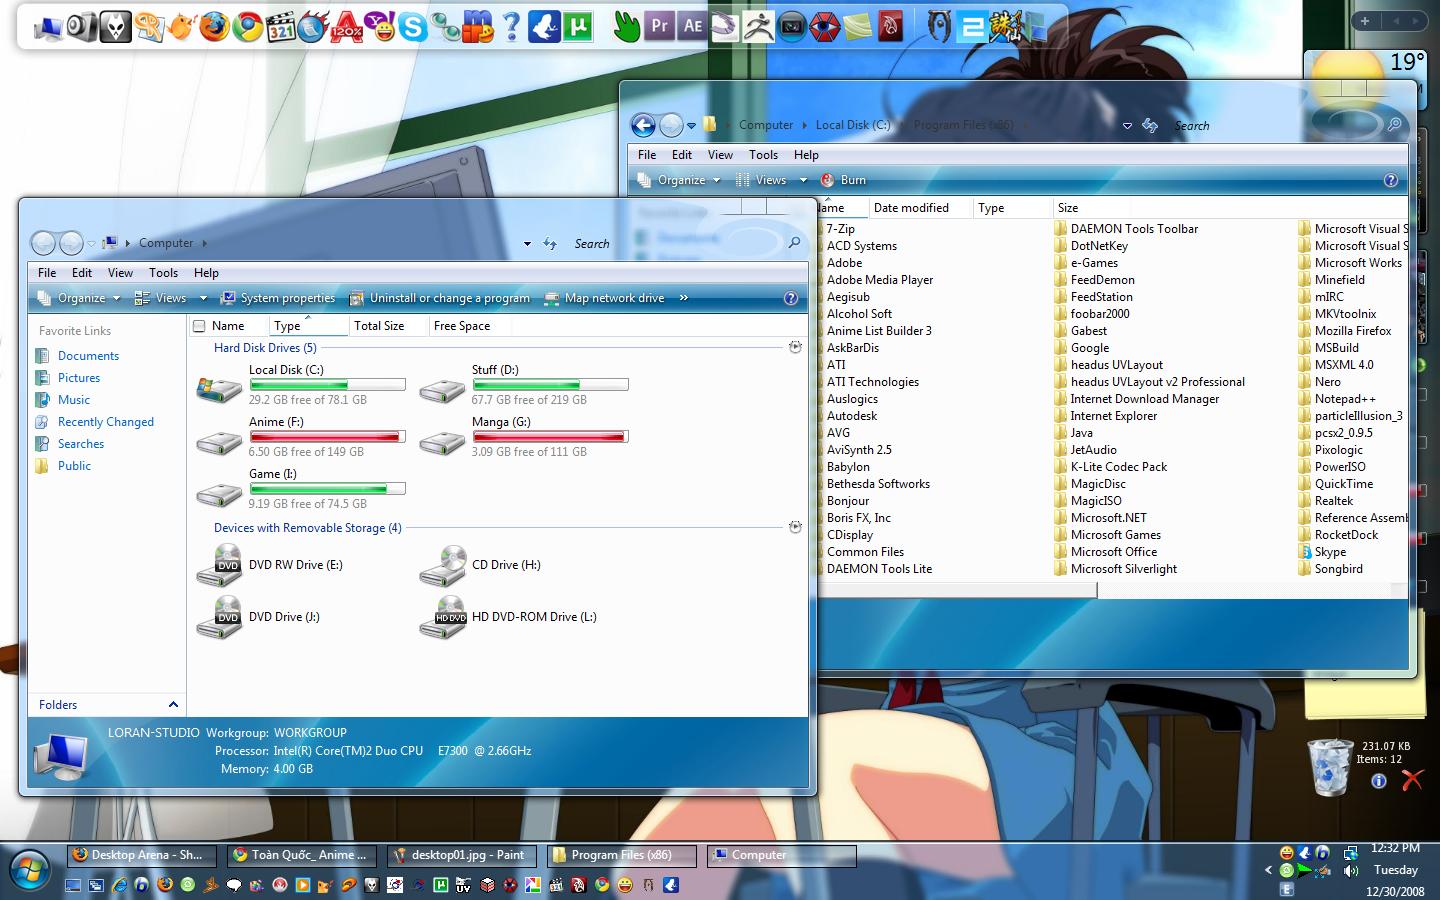
Task: Open DVD RW Drive (E:) icon
Action: click(x=218, y=565)
